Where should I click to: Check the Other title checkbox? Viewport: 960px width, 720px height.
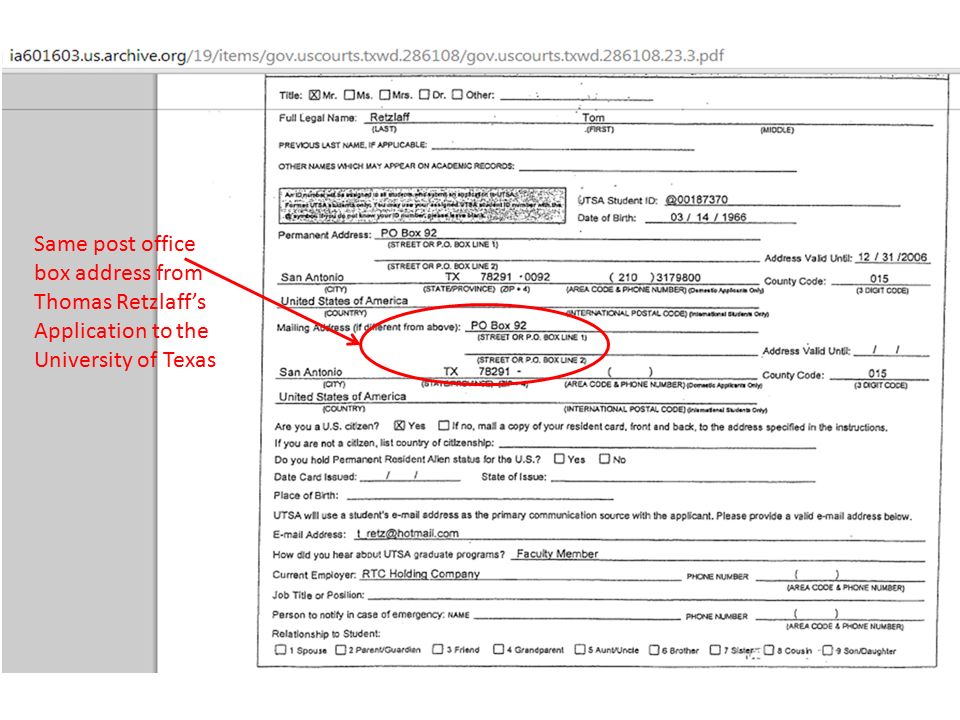point(457,96)
